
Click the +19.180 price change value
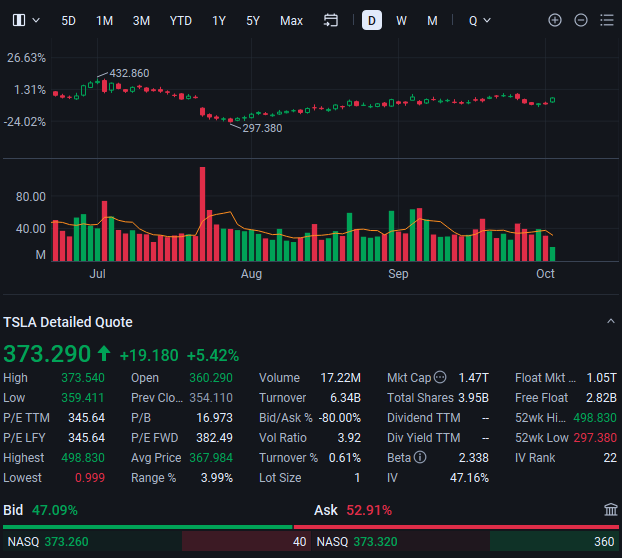pos(149,356)
